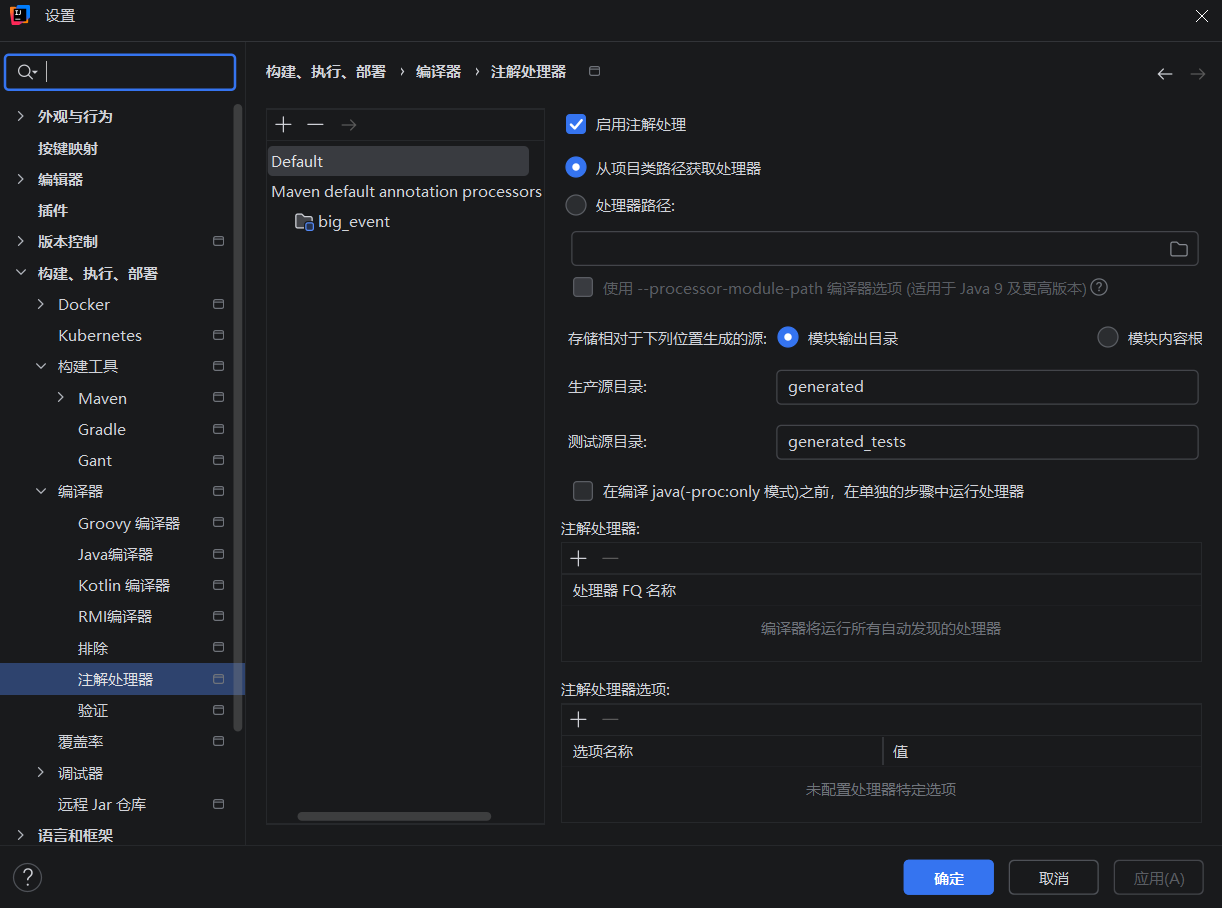Click project icon next to 版本控制
This screenshot has width=1222, height=908.
(x=218, y=241)
